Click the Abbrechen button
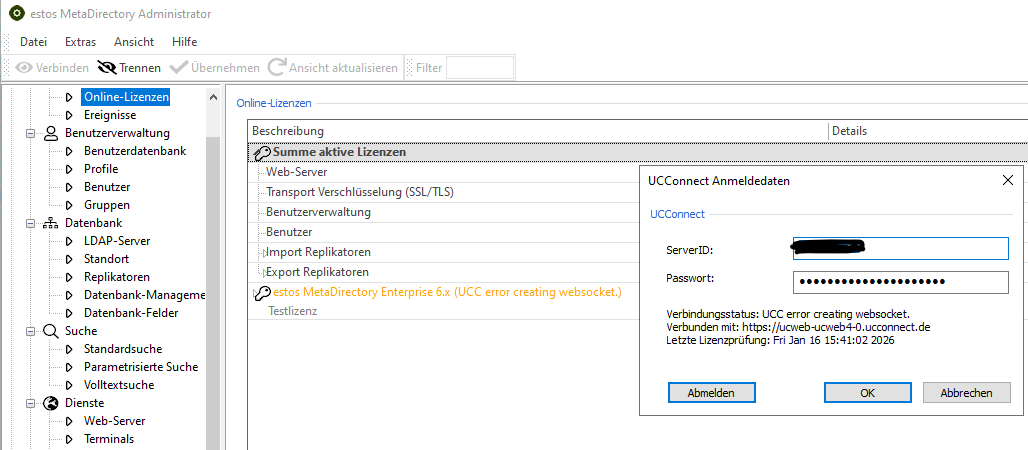The width and height of the screenshot is (1028, 450). click(966, 393)
